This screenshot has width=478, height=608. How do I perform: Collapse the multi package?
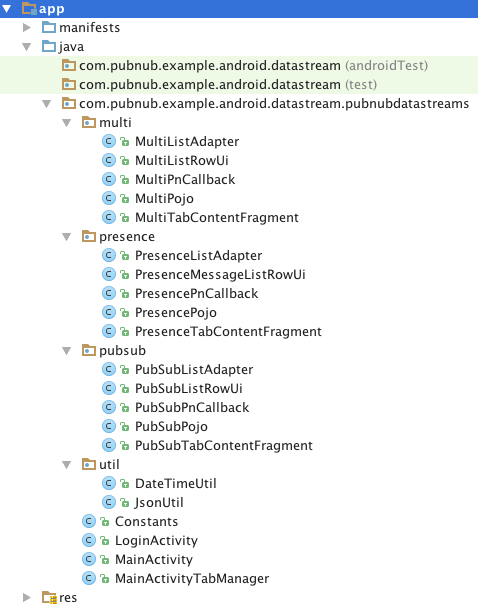[67, 123]
